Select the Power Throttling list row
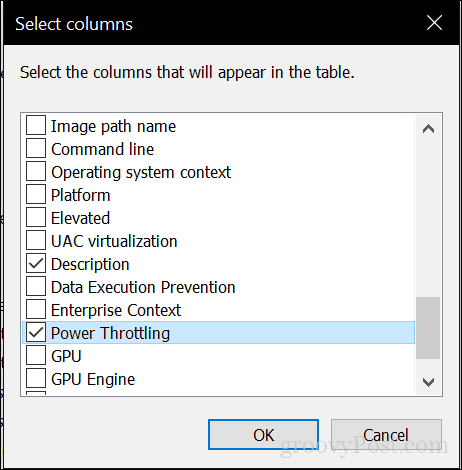Screen dimensions: 462x470 click(x=219, y=332)
